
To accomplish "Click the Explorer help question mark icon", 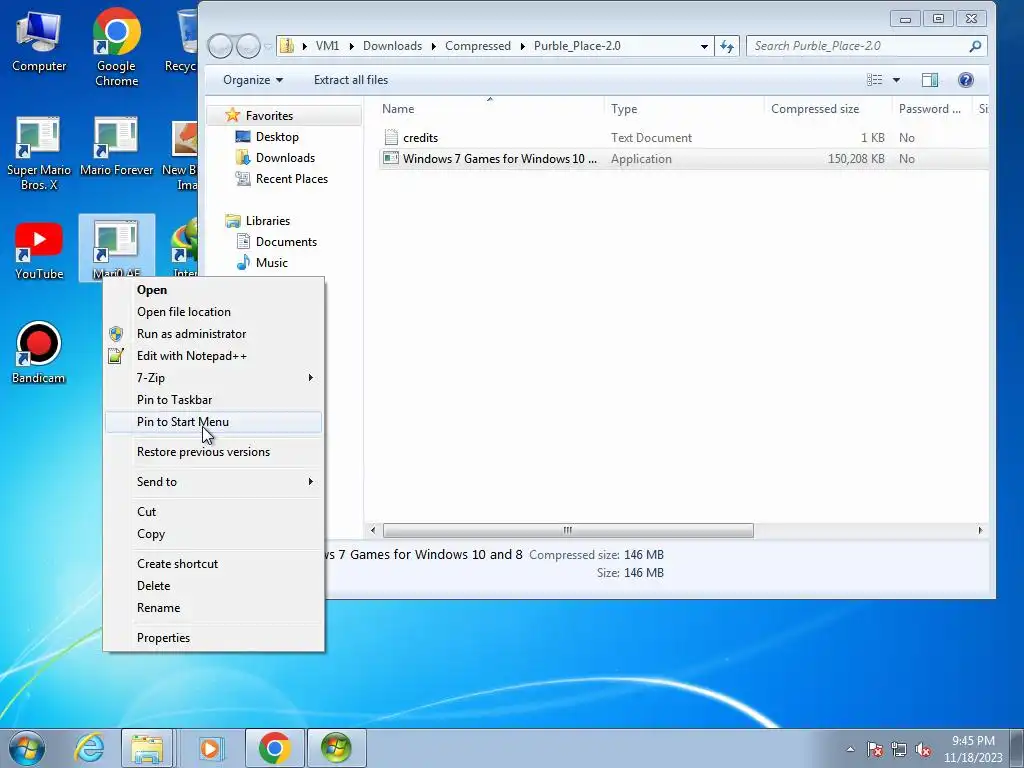I will pyautogui.click(x=966, y=80).
